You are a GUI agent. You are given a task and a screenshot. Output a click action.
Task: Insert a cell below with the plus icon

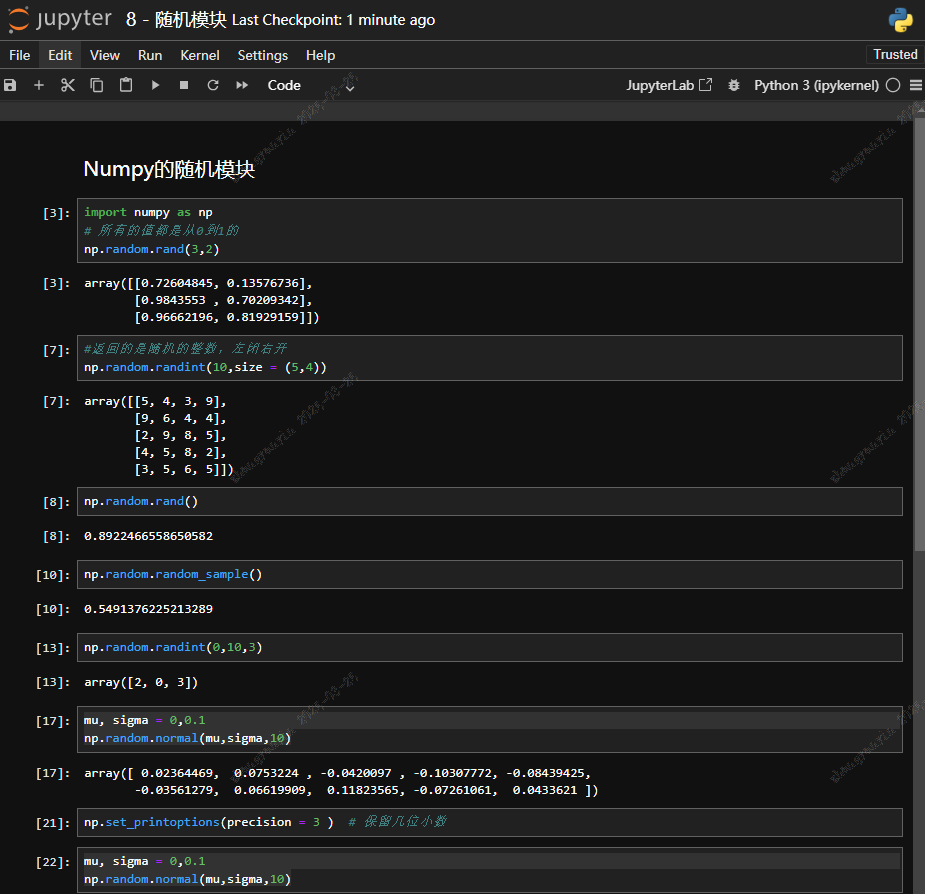(39, 86)
